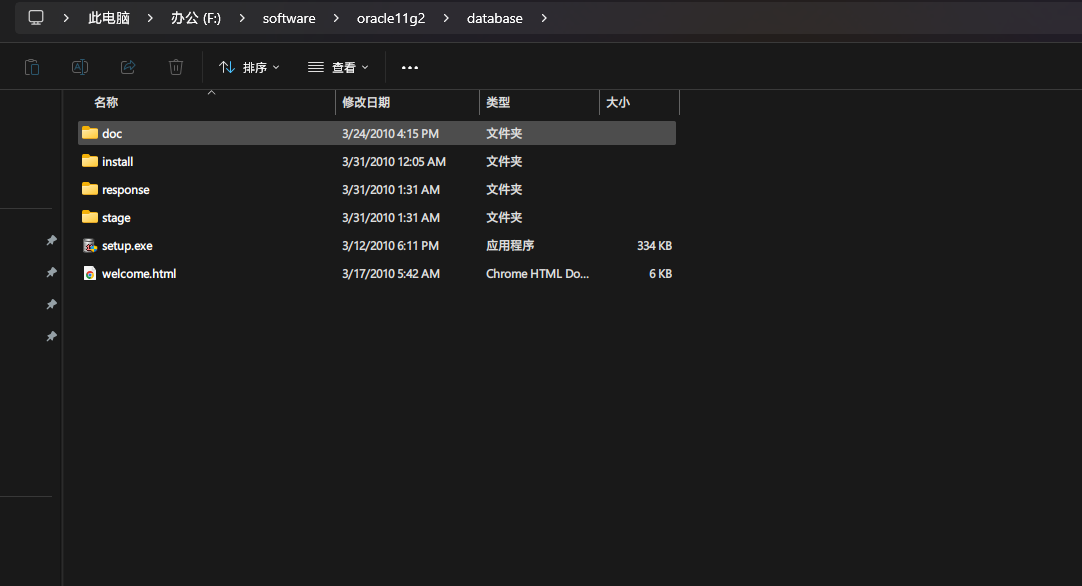Click the PC monitor icon in address bar
This screenshot has height=586, width=1082.
(x=36, y=18)
